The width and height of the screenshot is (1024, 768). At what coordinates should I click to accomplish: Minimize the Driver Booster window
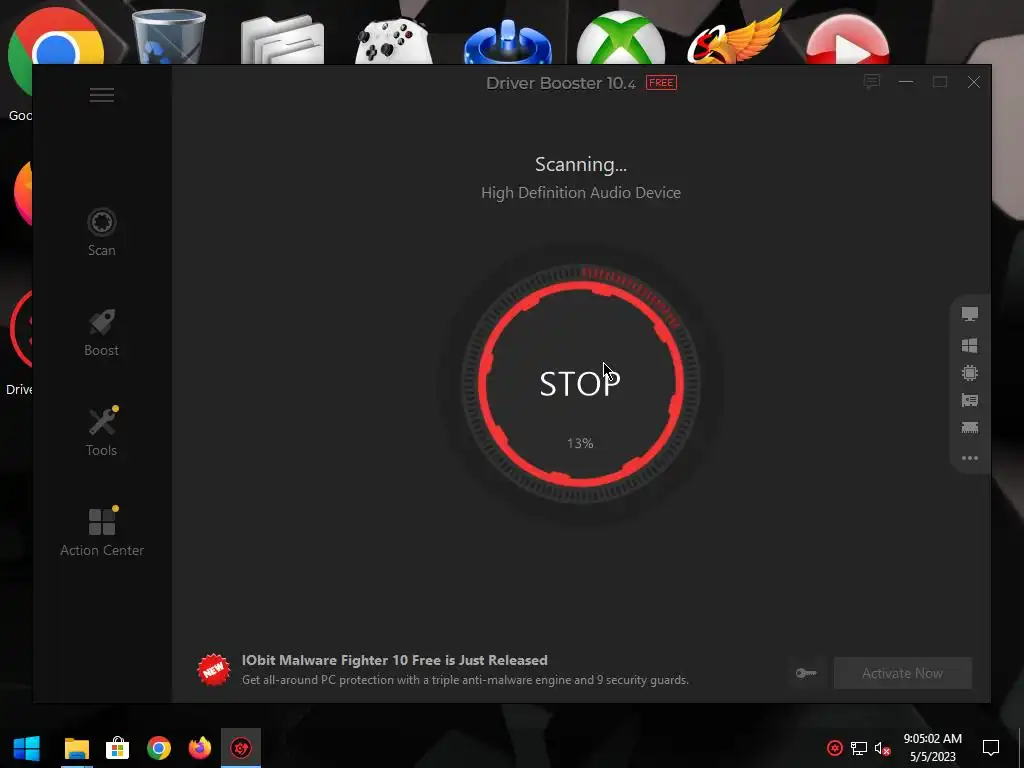(906, 82)
